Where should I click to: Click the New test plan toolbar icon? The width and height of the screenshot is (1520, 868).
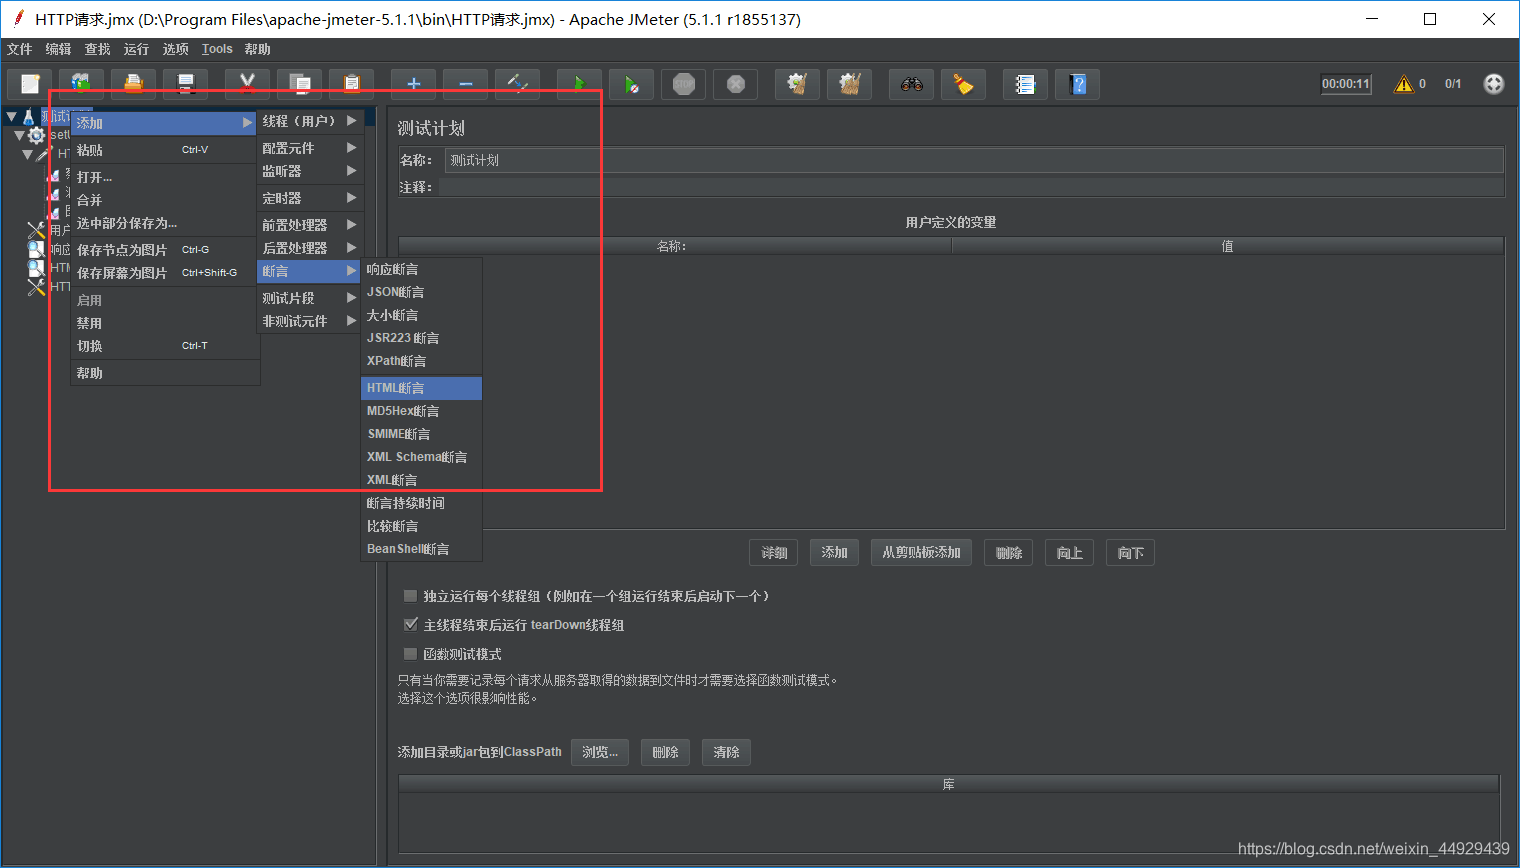point(30,85)
